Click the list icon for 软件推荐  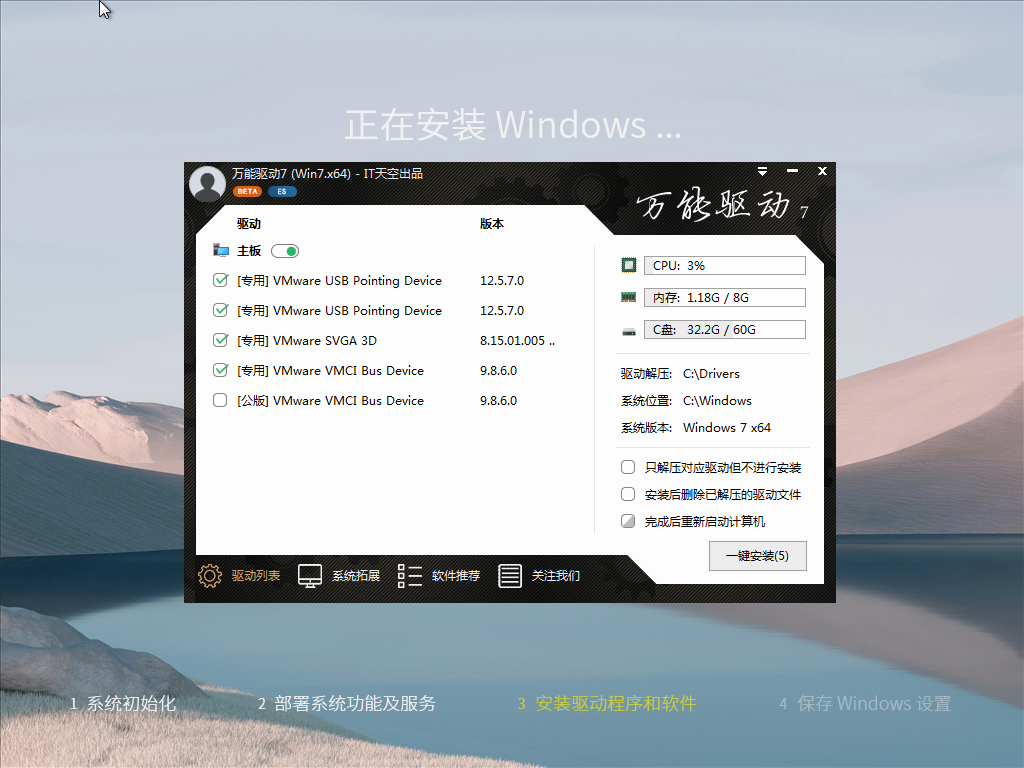(410, 576)
